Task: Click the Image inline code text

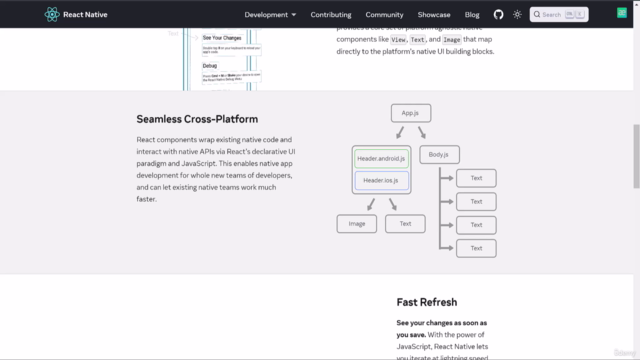Action: [x=451, y=40]
